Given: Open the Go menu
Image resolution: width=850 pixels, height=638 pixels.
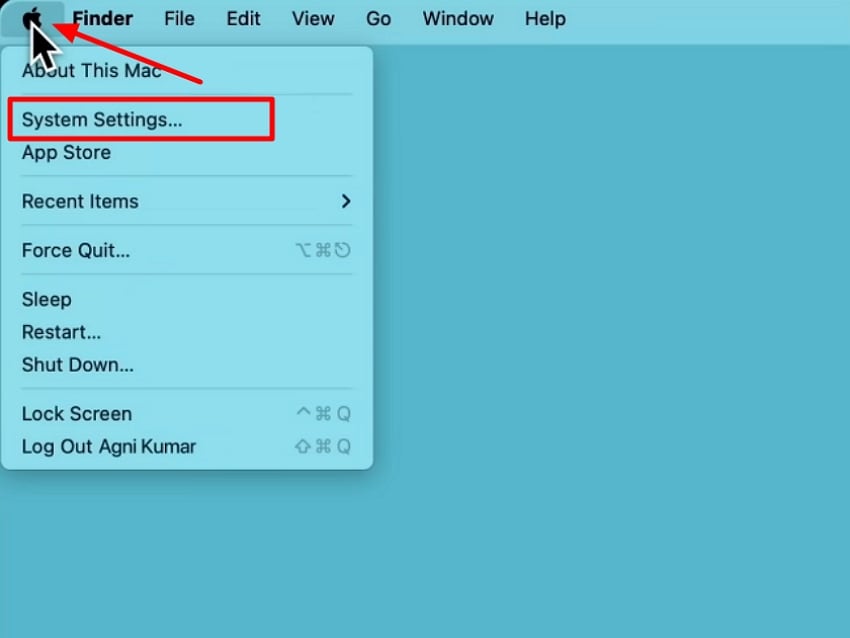Looking at the screenshot, I should 378,18.
